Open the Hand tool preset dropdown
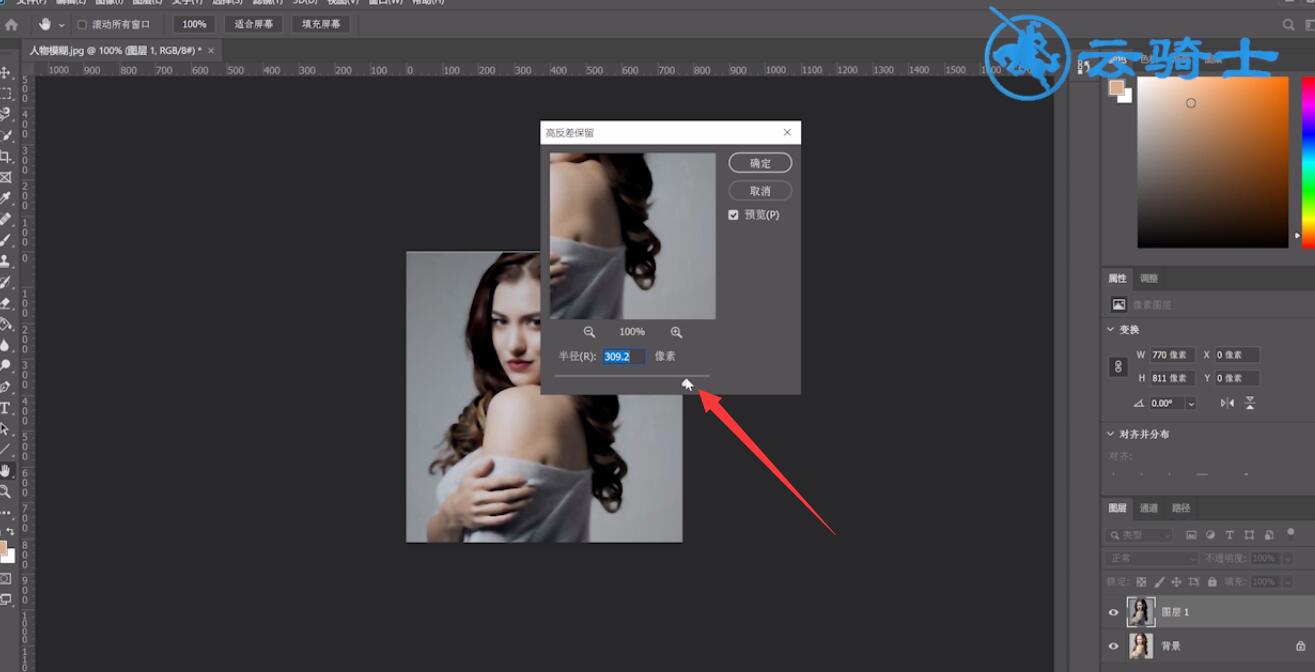1315x672 pixels. pos(61,25)
